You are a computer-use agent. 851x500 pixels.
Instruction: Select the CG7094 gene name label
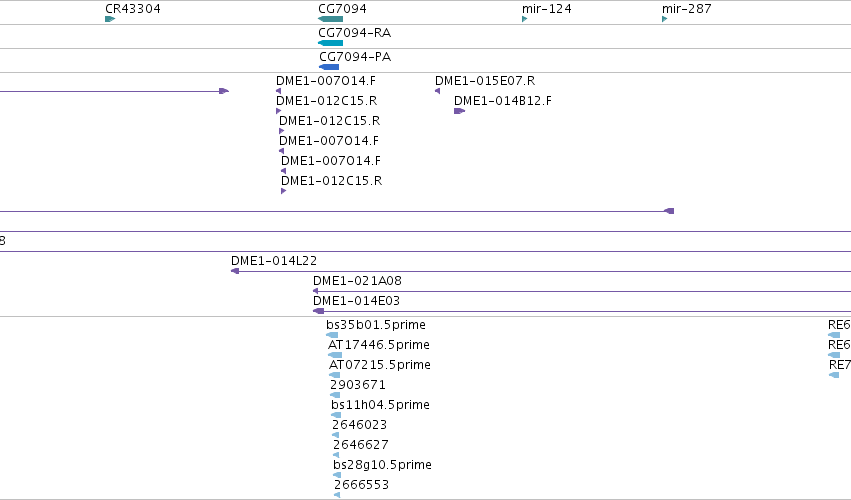342,9
